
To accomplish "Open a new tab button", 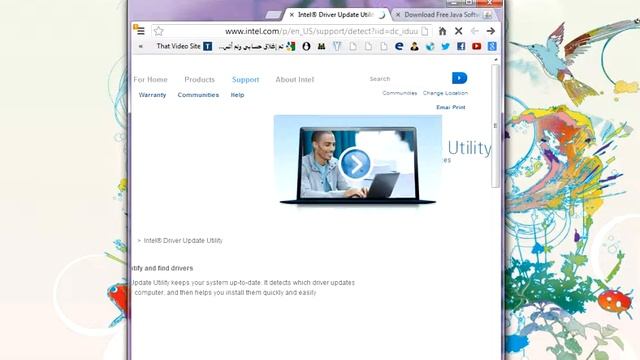I will (x=273, y=15).
